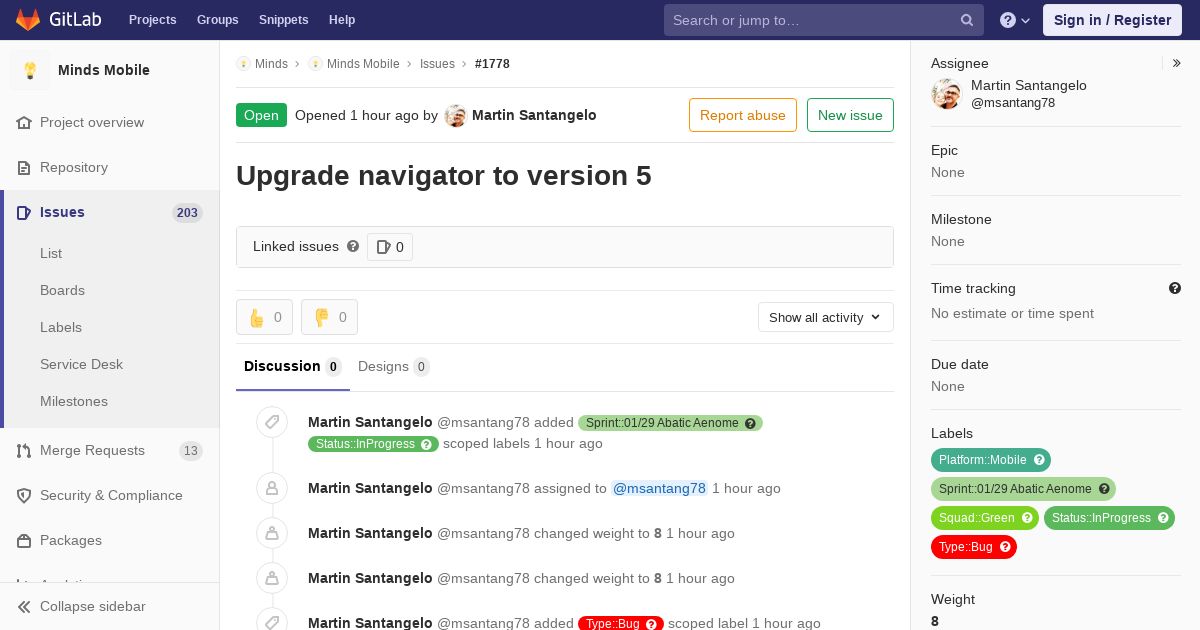The image size is (1200, 630).
Task: Click the thumbs up reaction
Action: [264, 317]
